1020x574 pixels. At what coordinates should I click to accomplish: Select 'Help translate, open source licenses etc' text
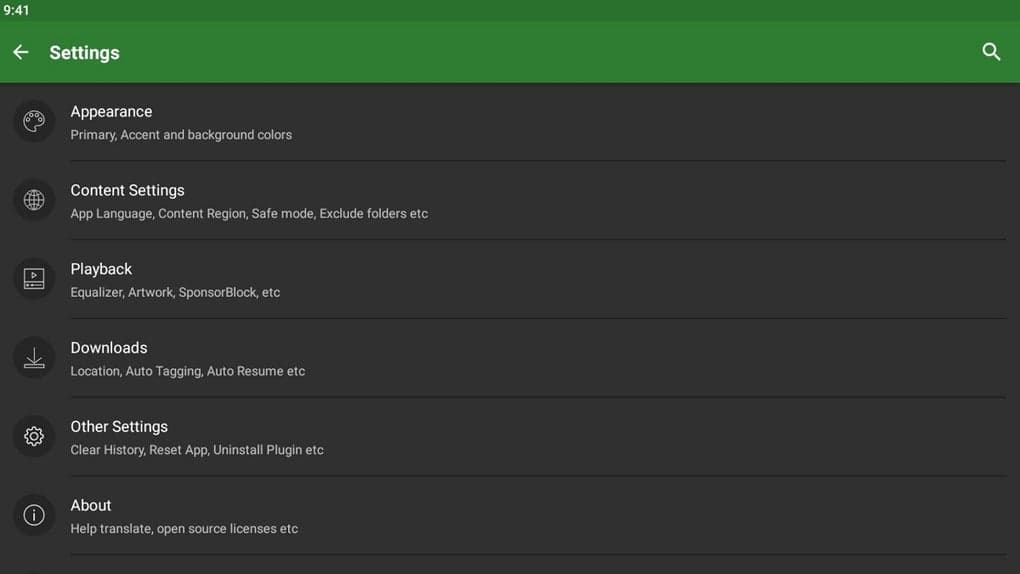[184, 528]
